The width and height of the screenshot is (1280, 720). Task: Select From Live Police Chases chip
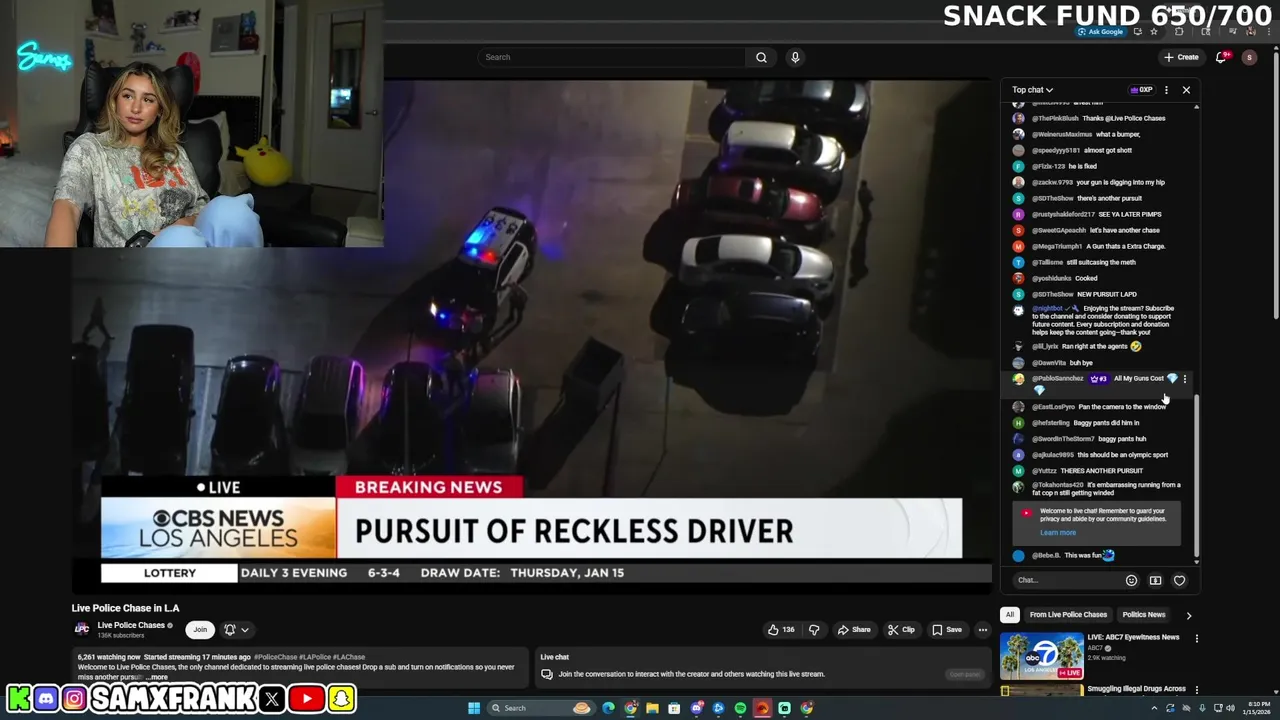coord(1068,615)
